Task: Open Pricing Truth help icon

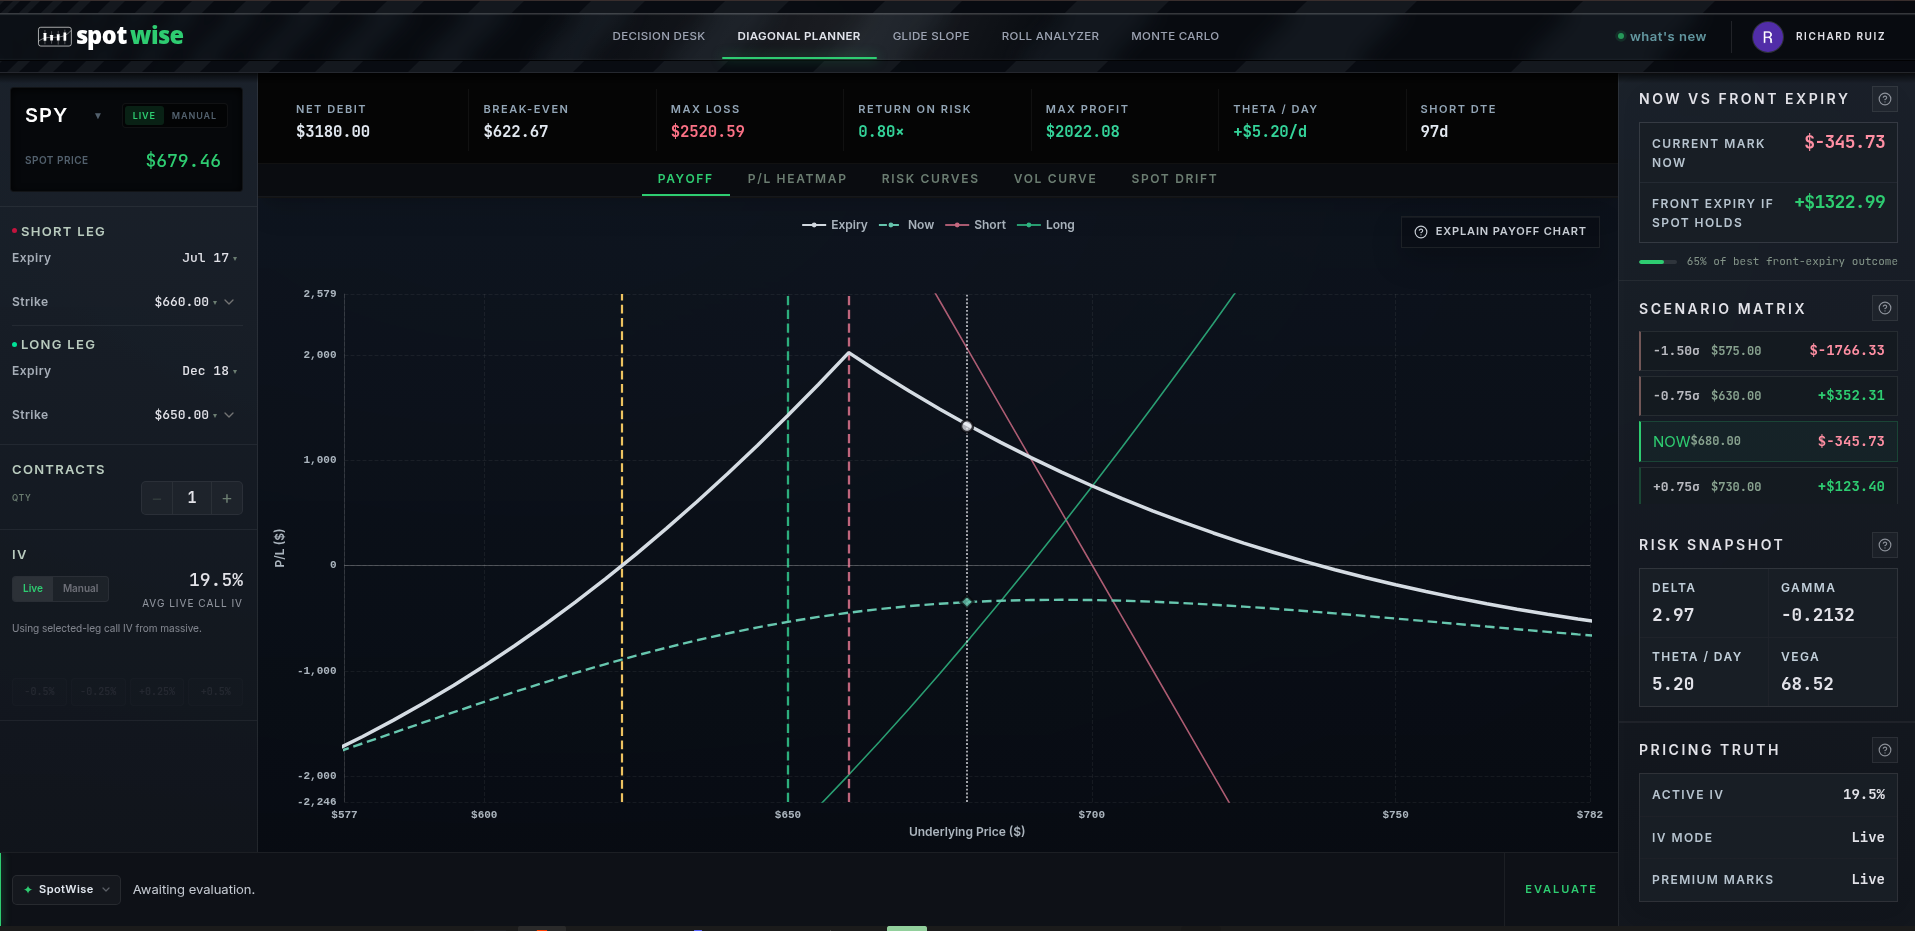Action: 1884,750
